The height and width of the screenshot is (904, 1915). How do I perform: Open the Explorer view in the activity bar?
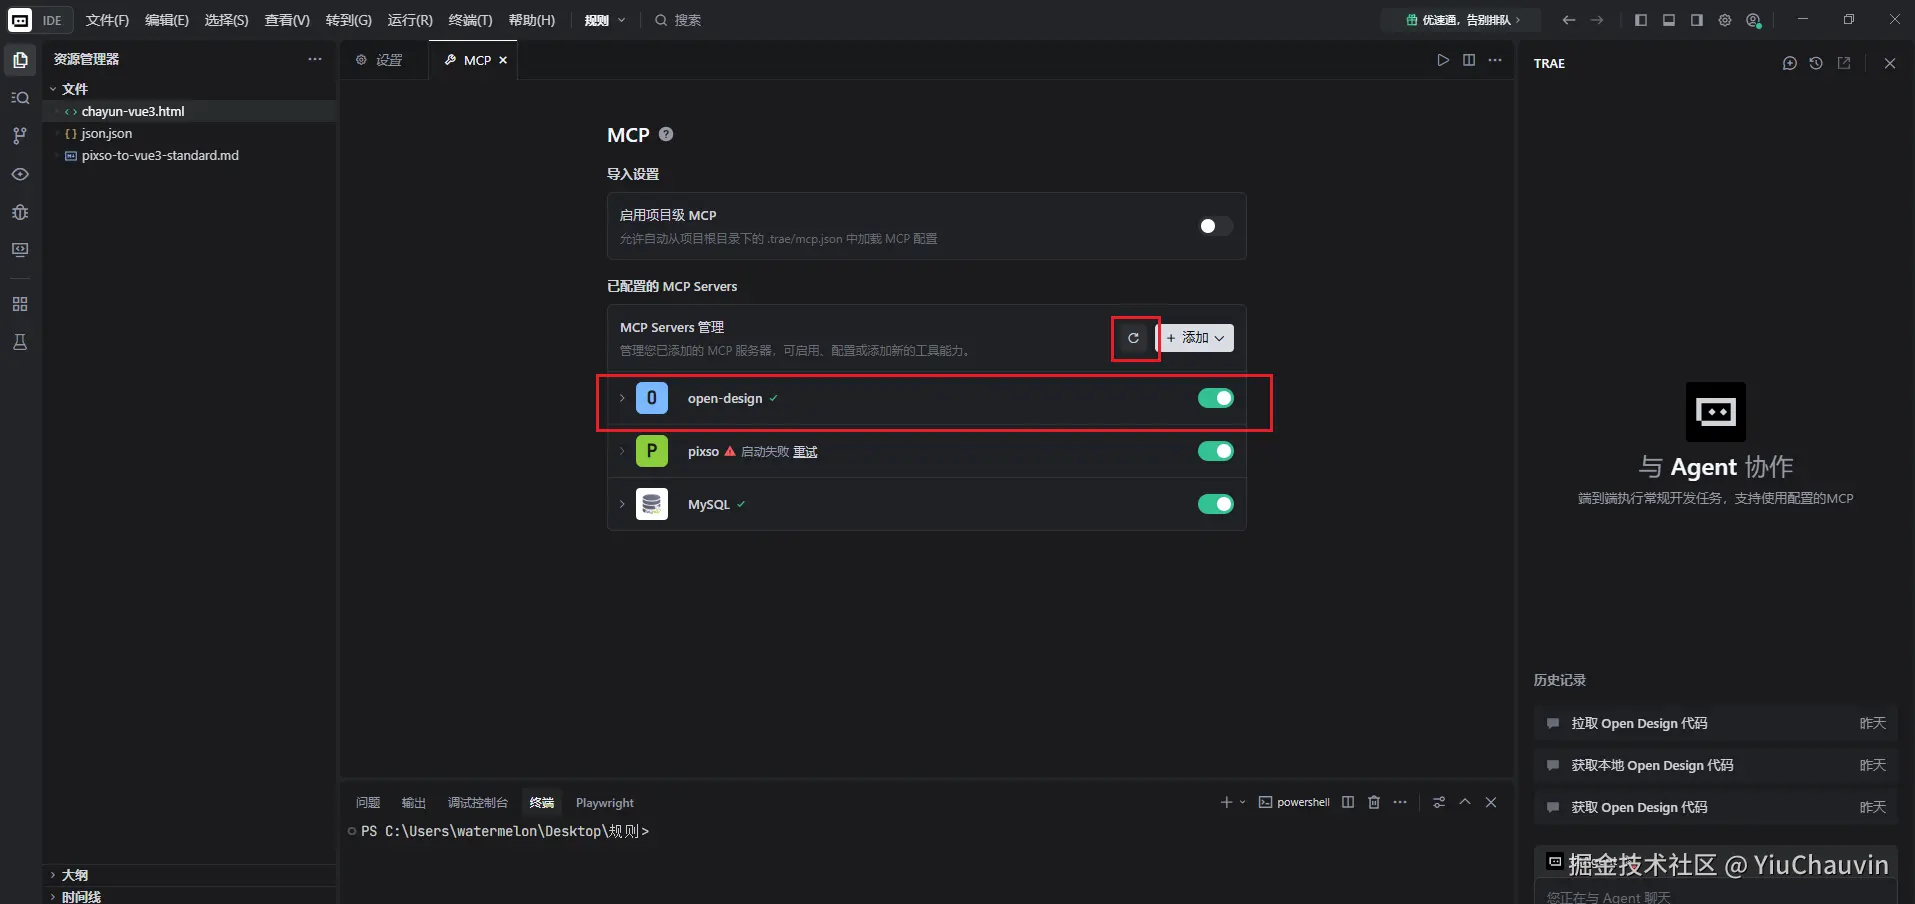pos(20,60)
